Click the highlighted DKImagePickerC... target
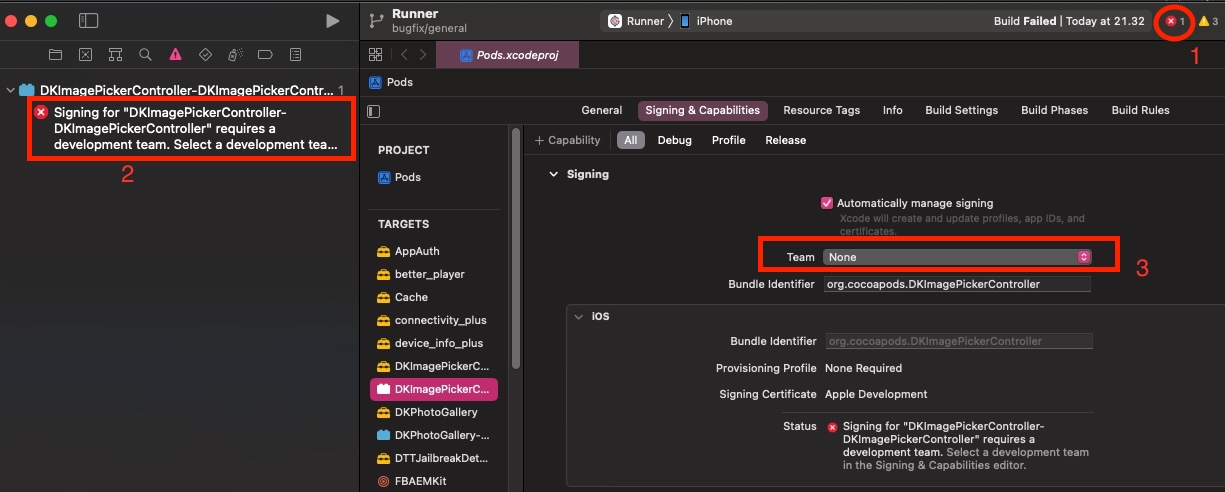This screenshot has width=1225, height=492. tap(434, 389)
